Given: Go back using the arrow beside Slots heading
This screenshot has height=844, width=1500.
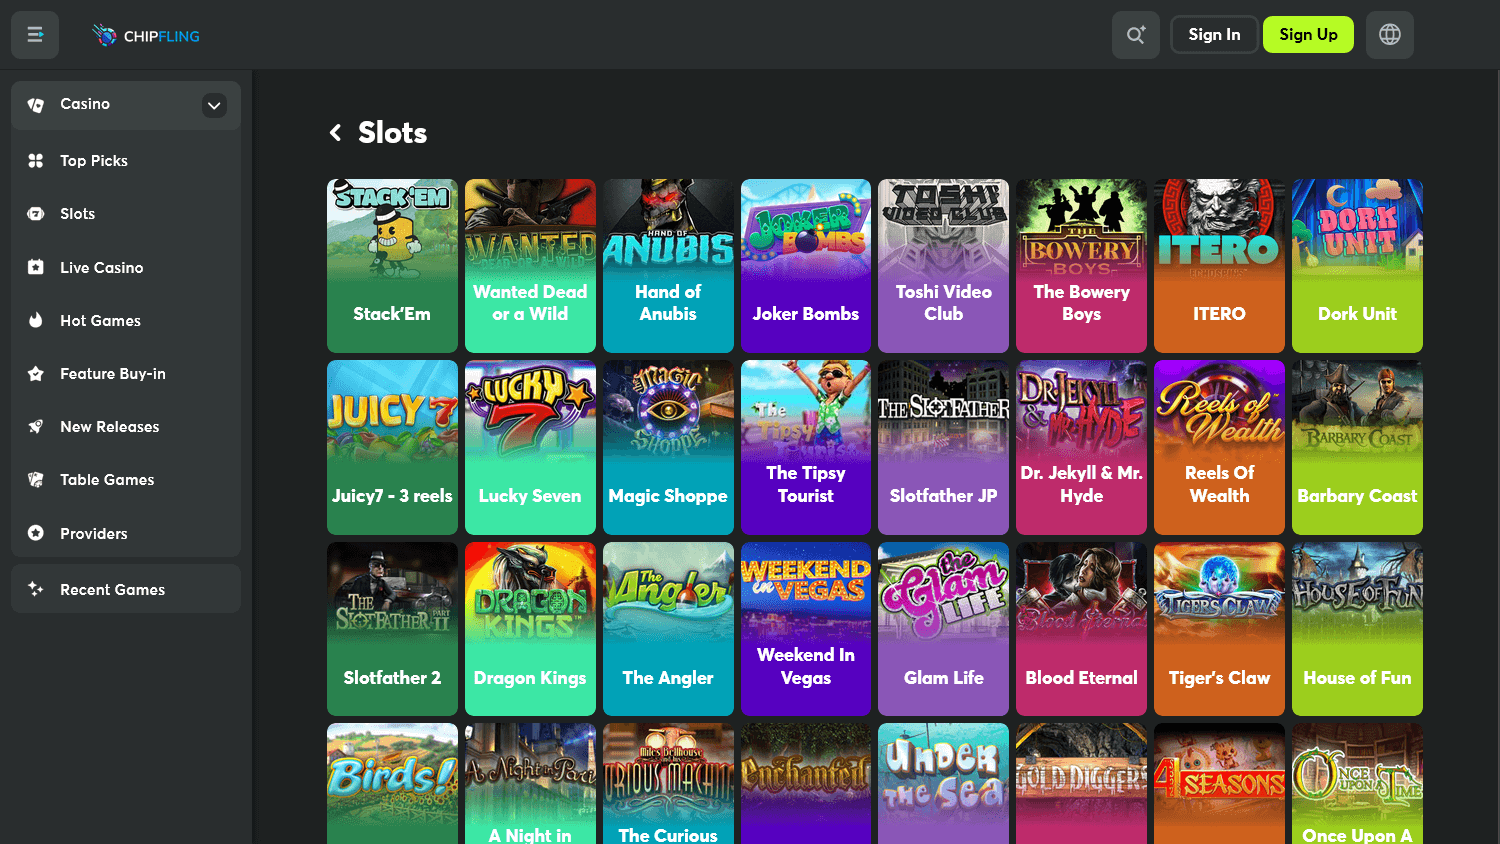Looking at the screenshot, I should 335,132.
